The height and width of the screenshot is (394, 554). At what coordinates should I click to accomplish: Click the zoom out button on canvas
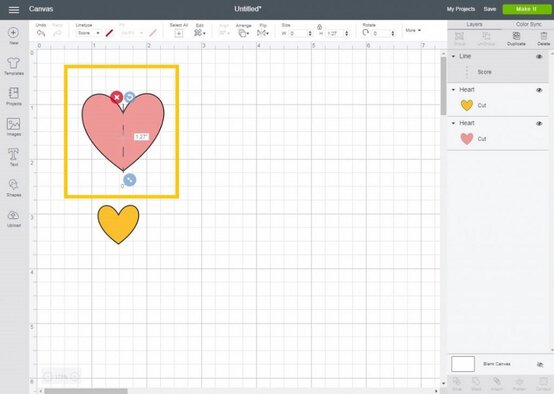point(48,377)
